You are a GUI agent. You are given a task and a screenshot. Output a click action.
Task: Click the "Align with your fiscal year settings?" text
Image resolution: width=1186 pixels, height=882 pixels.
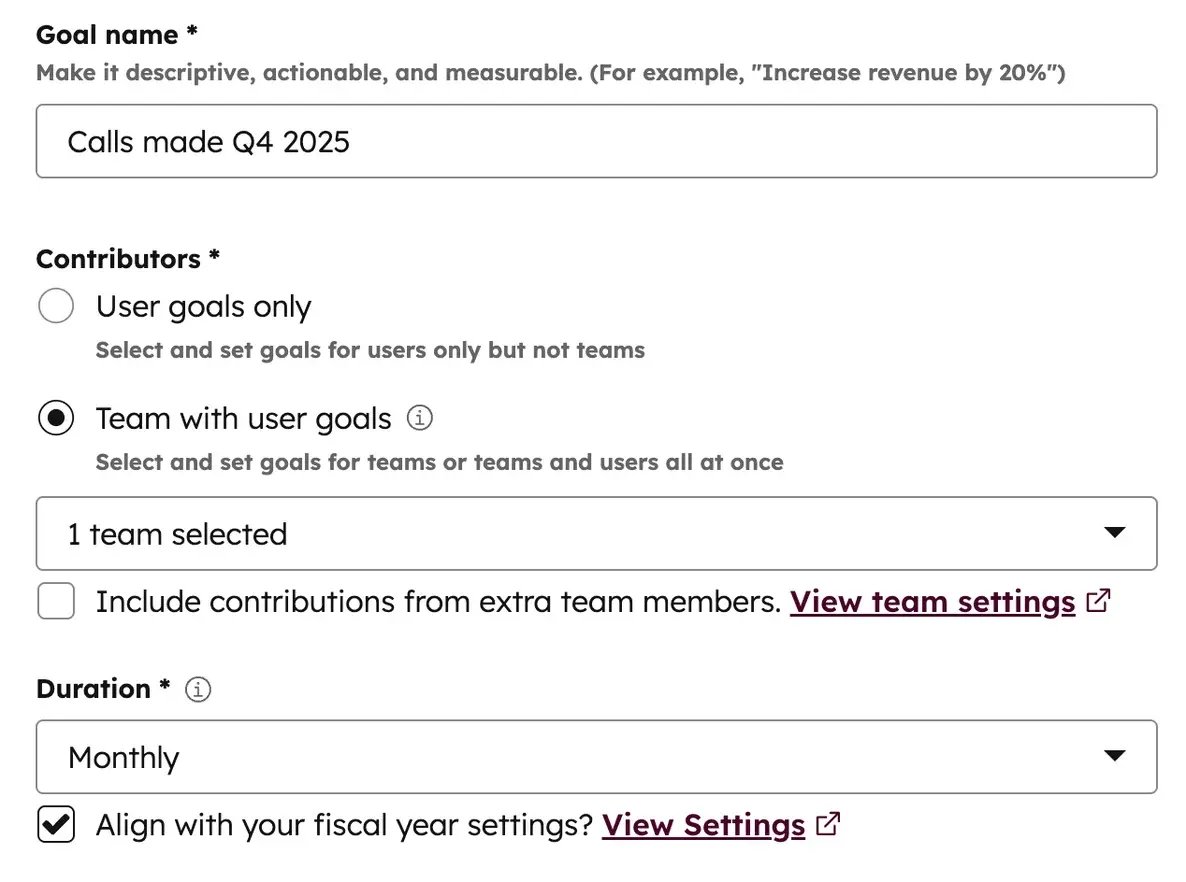pos(344,825)
